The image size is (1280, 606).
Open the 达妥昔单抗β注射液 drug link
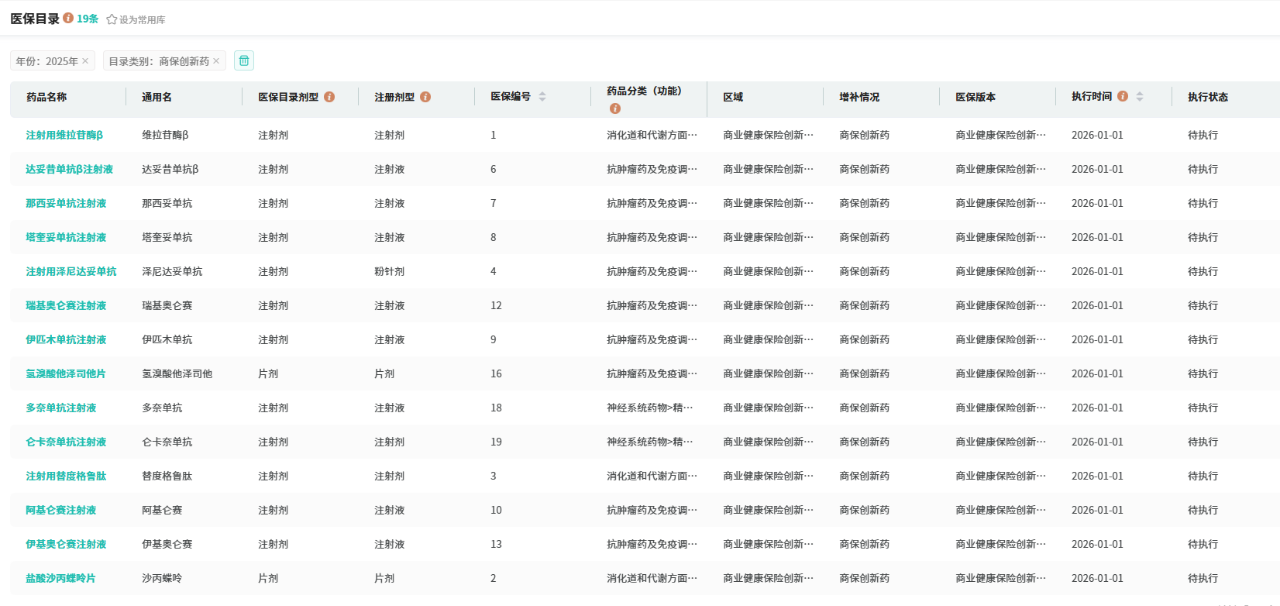coord(69,169)
